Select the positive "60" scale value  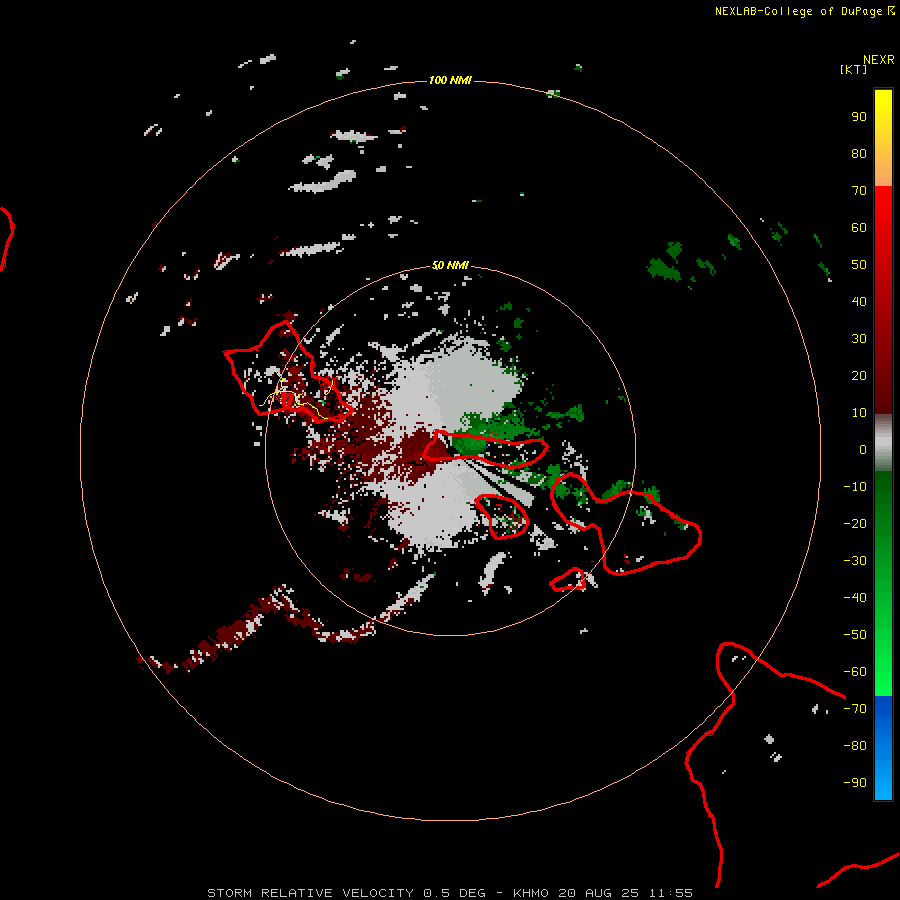pos(859,228)
